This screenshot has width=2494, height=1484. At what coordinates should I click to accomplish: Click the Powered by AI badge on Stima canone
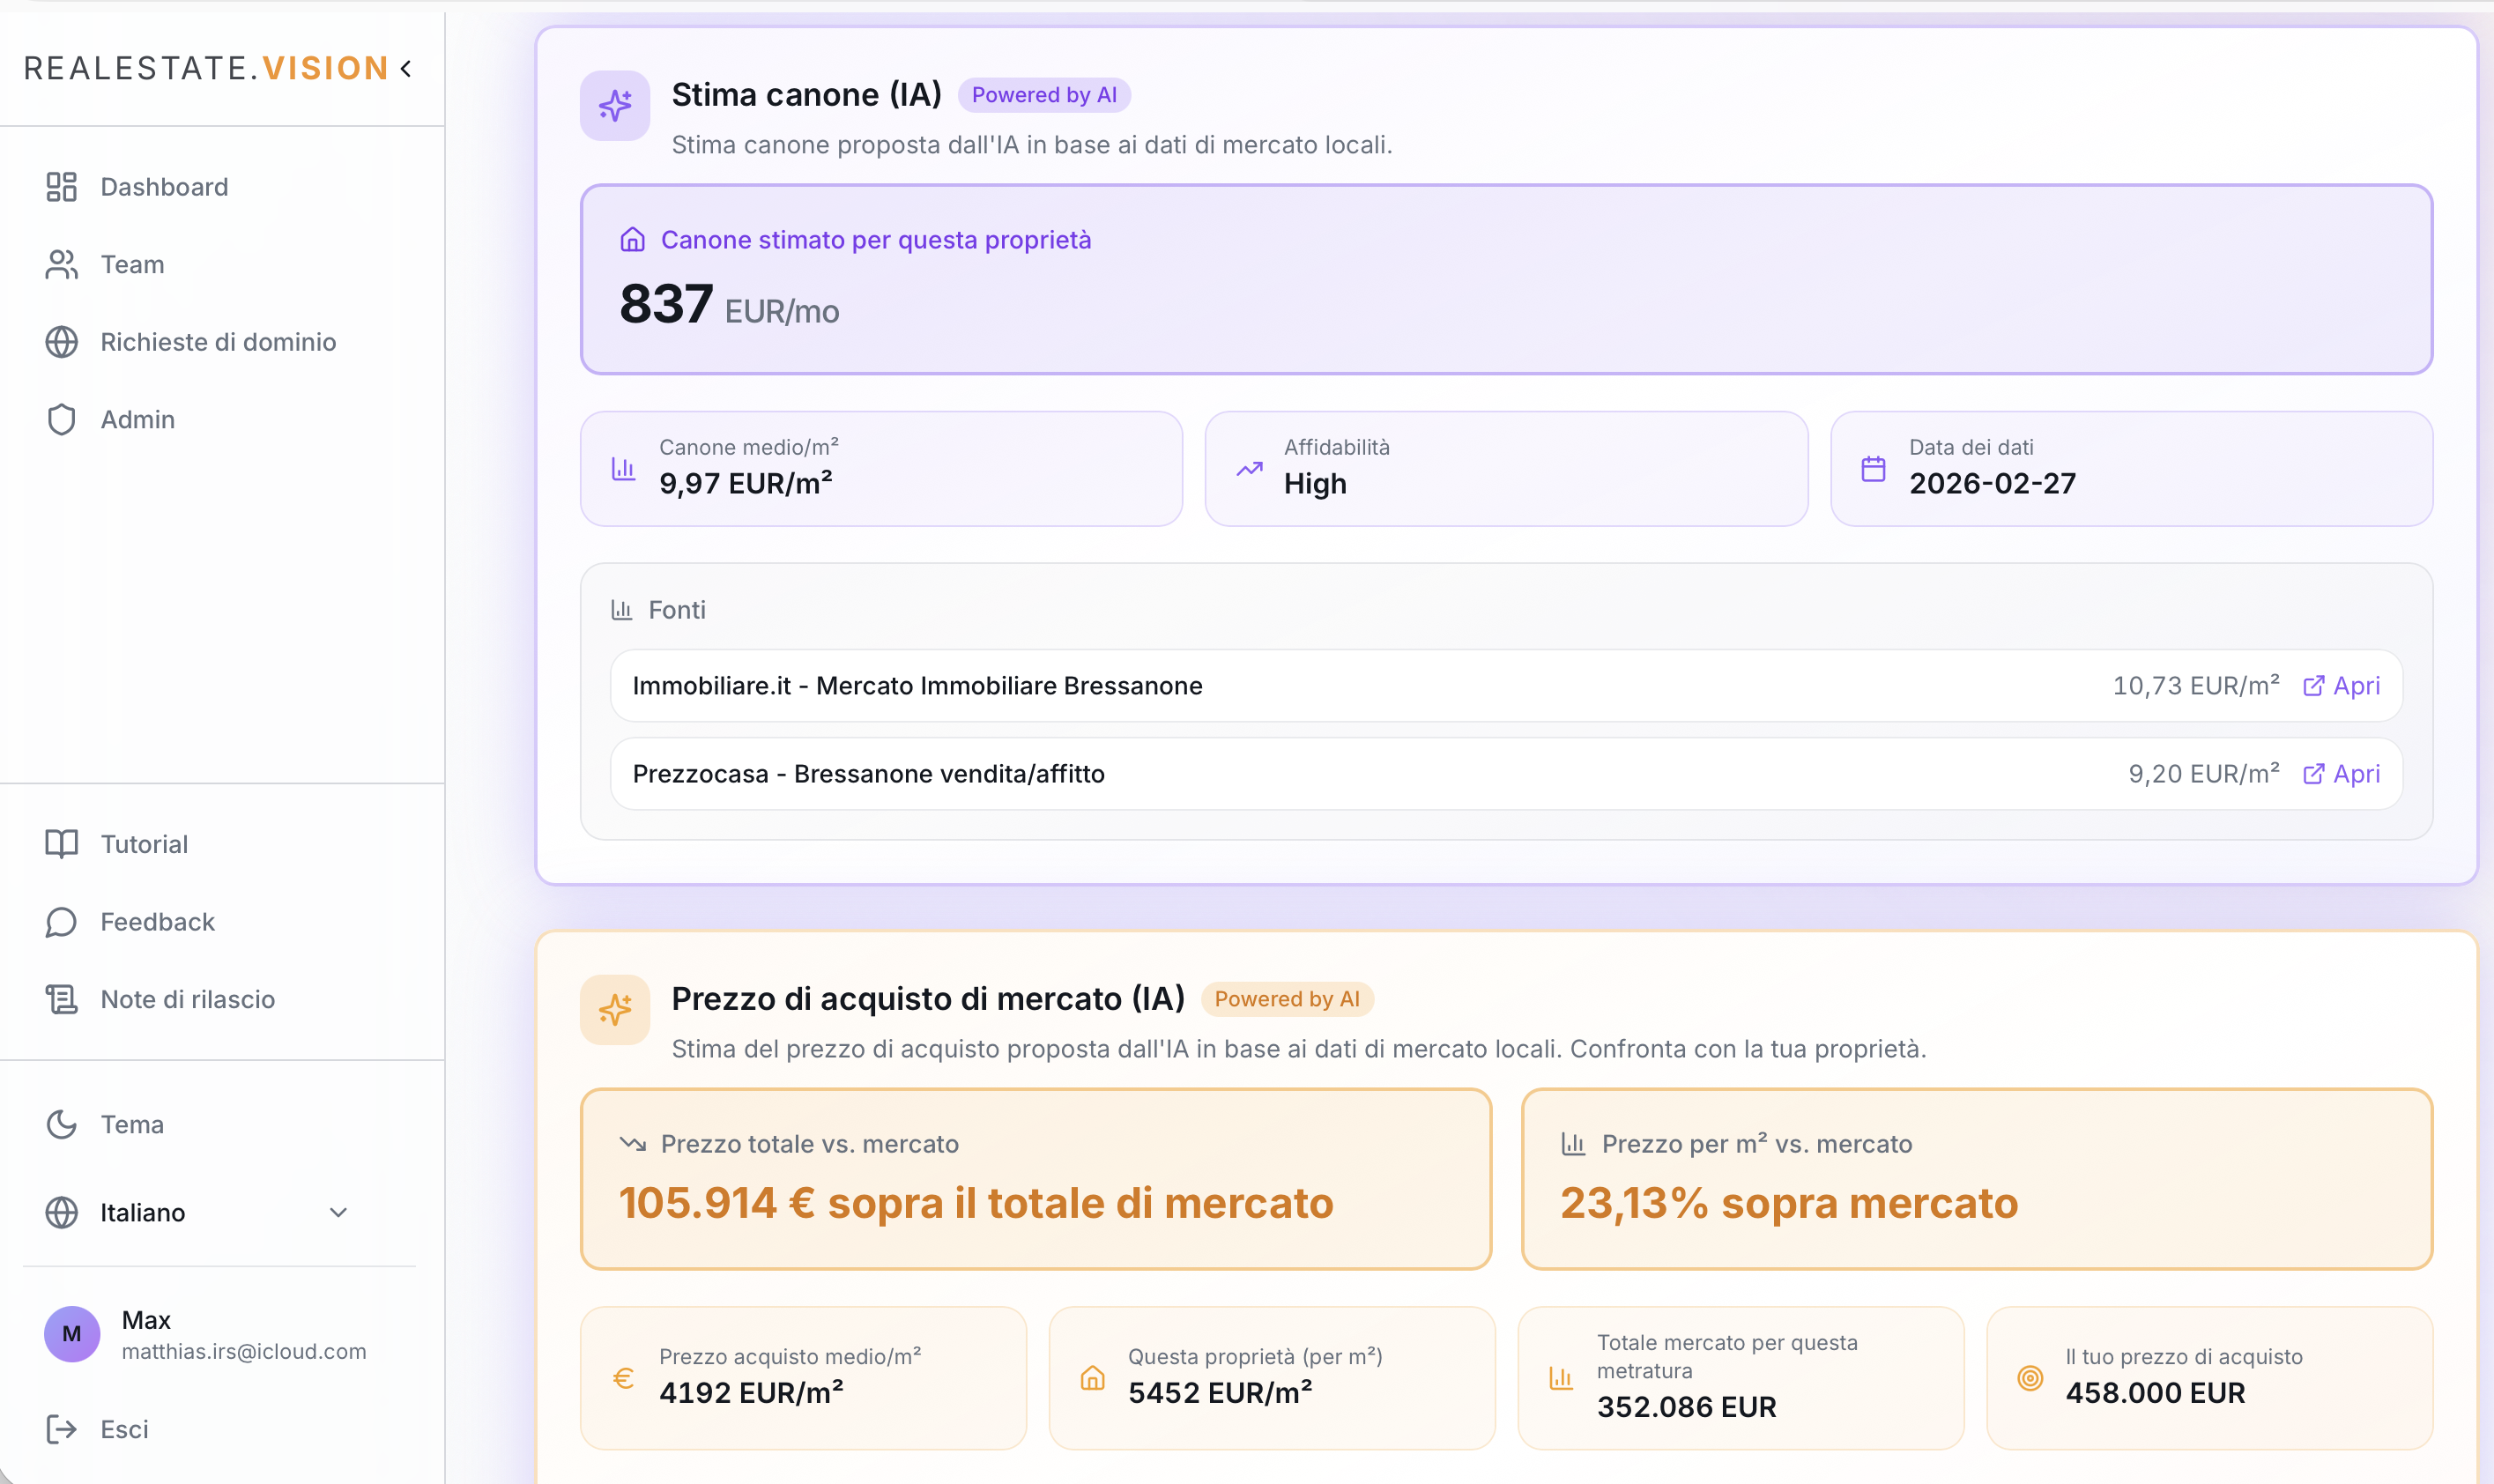[1043, 94]
